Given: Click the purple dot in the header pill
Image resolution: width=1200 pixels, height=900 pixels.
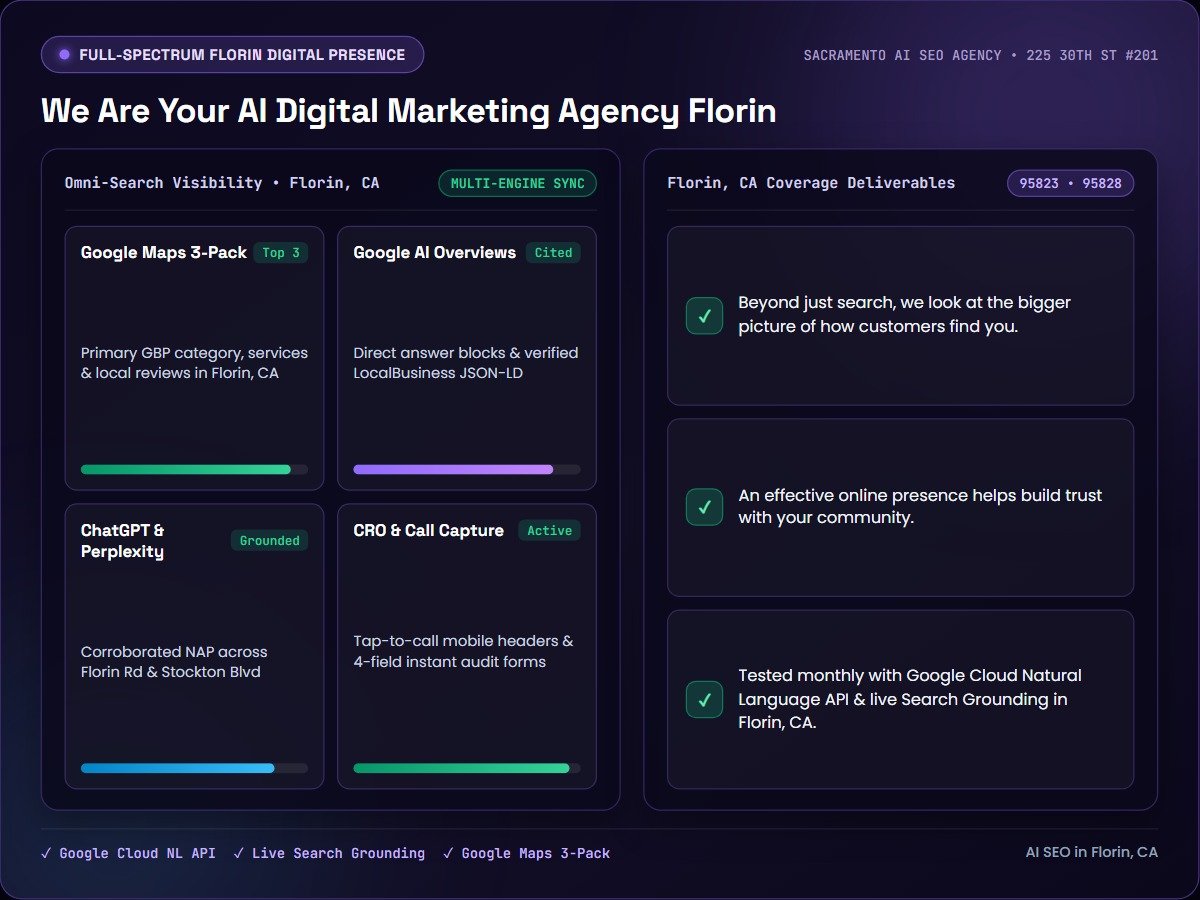Looking at the screenshot, I should pos(64,55).
